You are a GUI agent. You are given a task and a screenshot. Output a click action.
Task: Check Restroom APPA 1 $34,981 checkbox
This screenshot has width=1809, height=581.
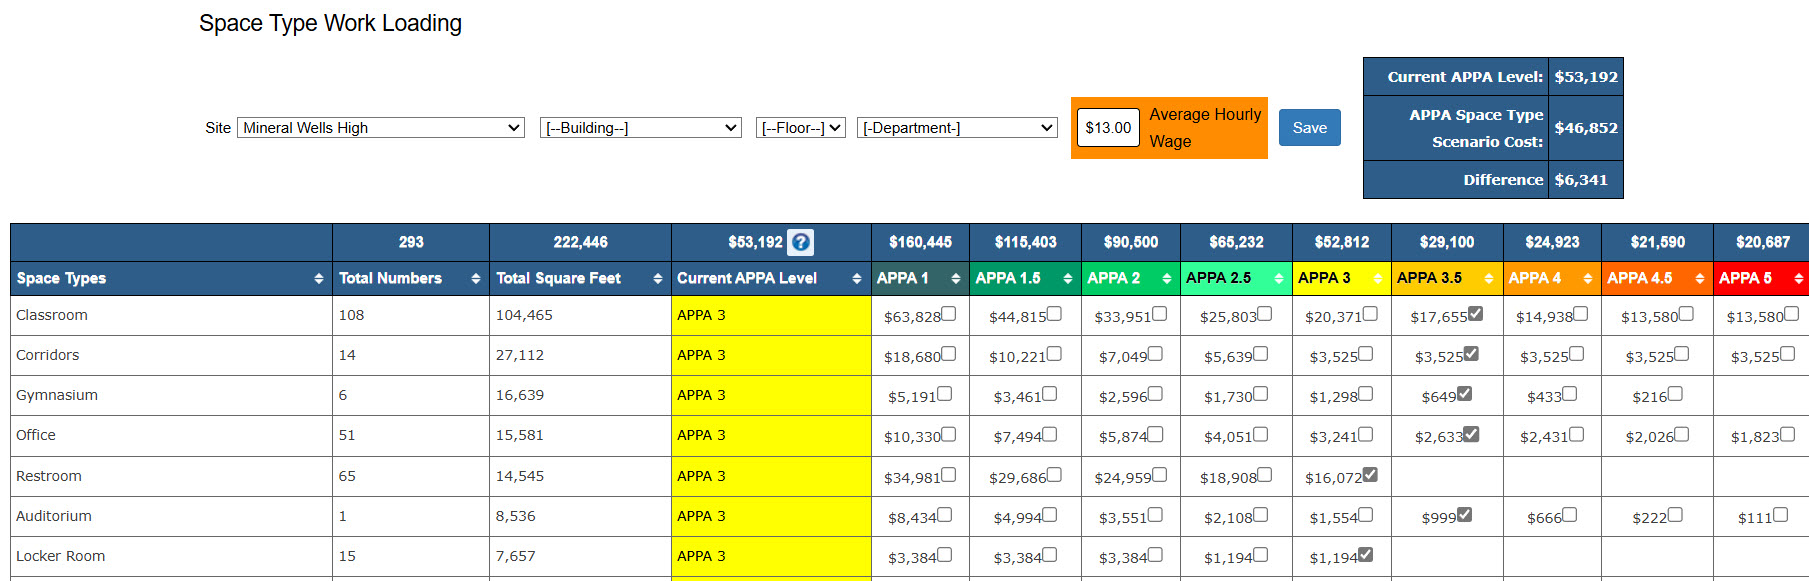point(949,475)
